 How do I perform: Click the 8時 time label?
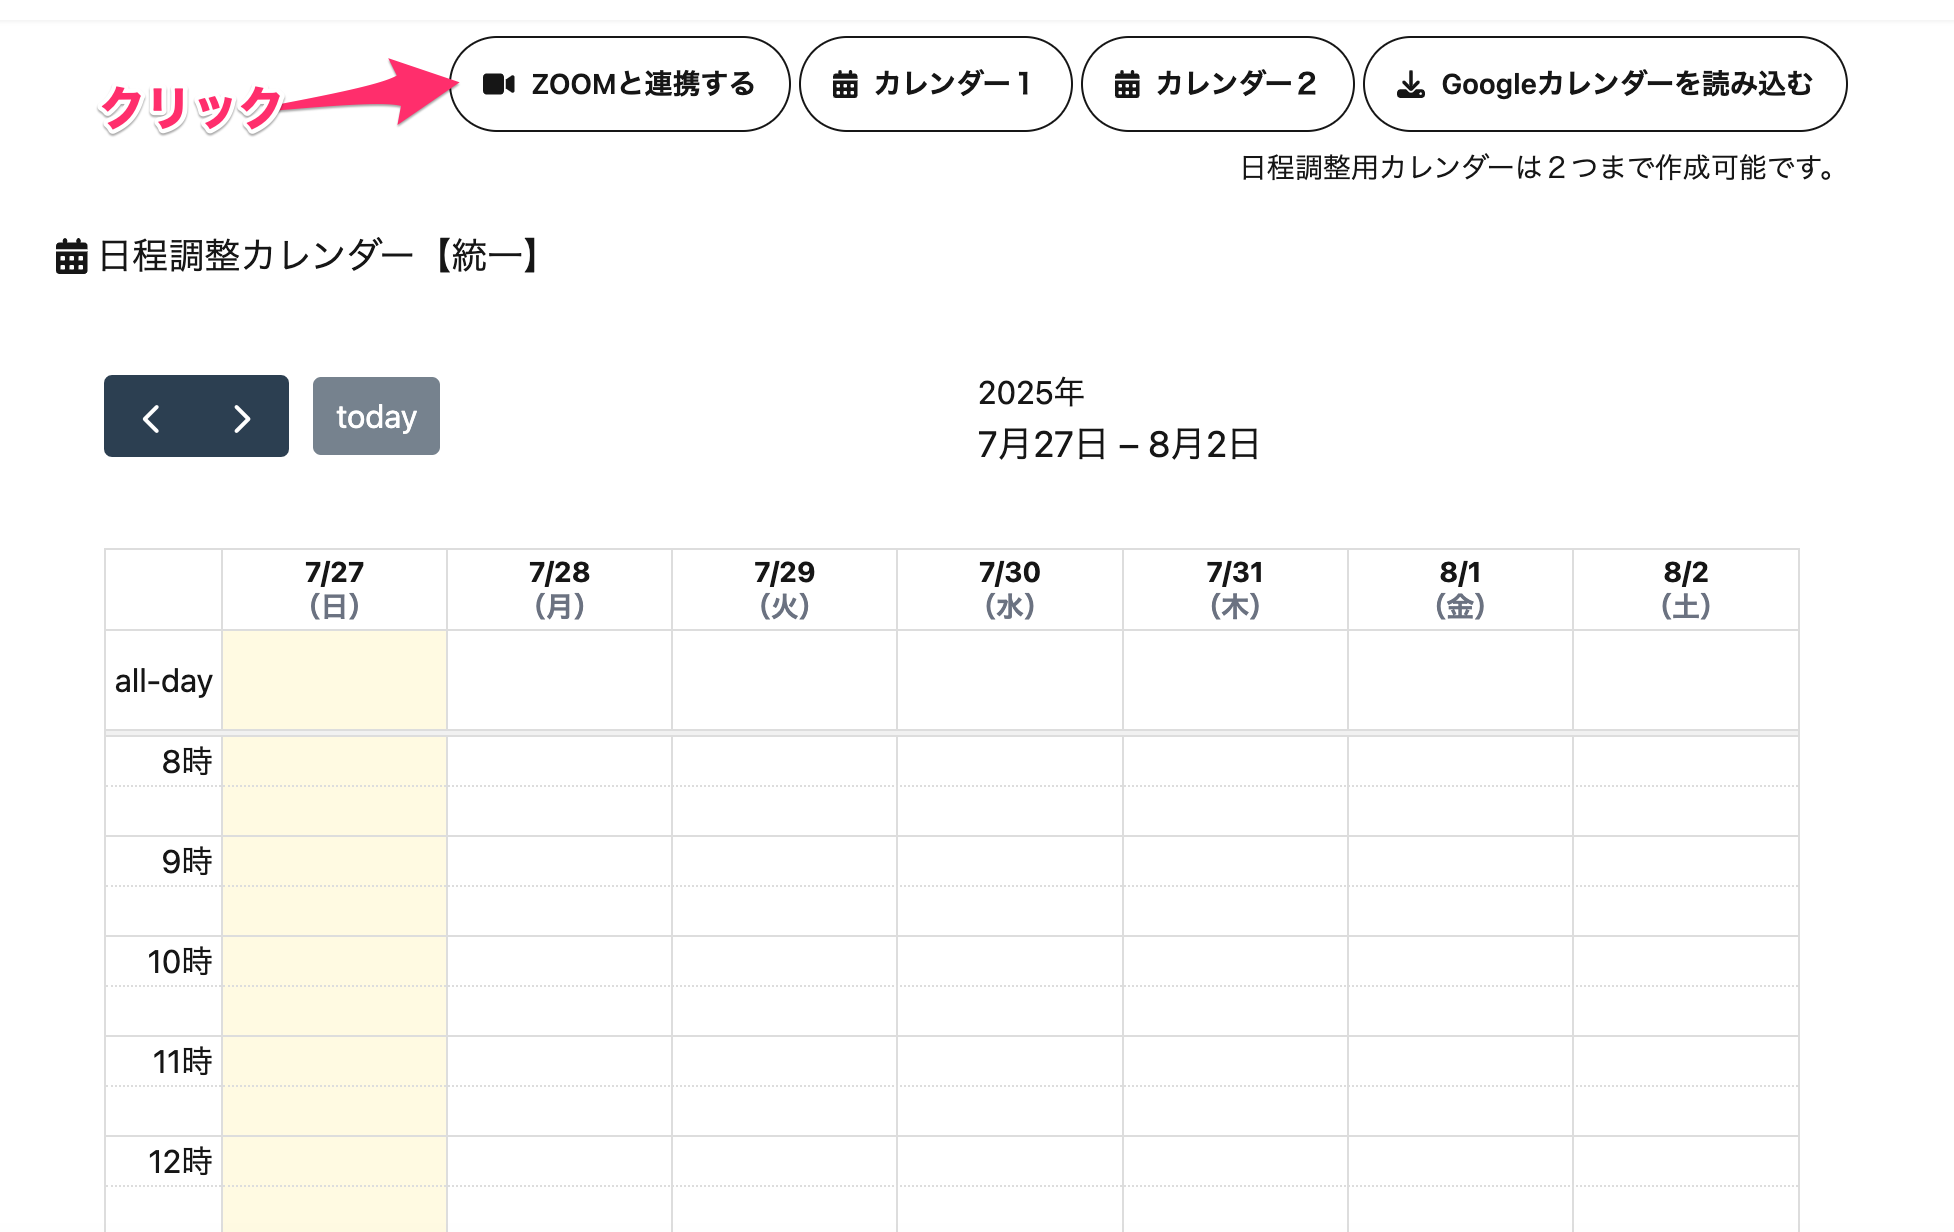pyautogui.click(x=187, y=762)
